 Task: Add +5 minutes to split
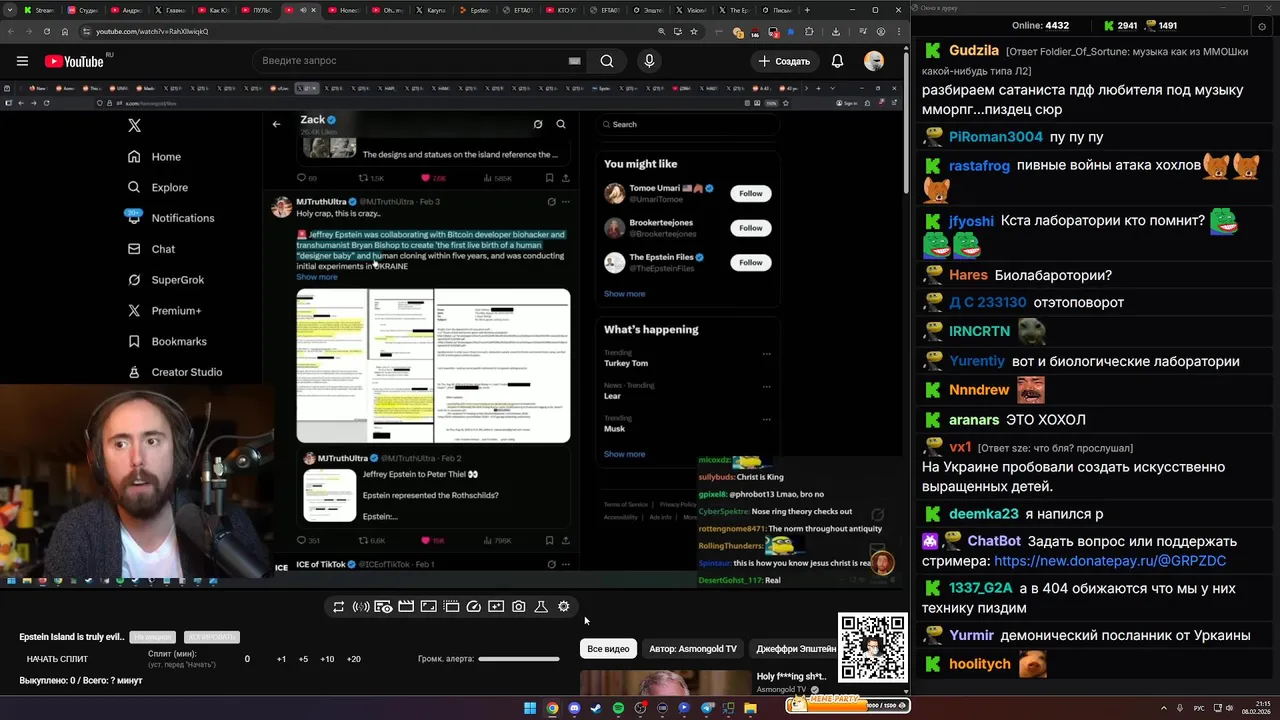tap(303, 659)
